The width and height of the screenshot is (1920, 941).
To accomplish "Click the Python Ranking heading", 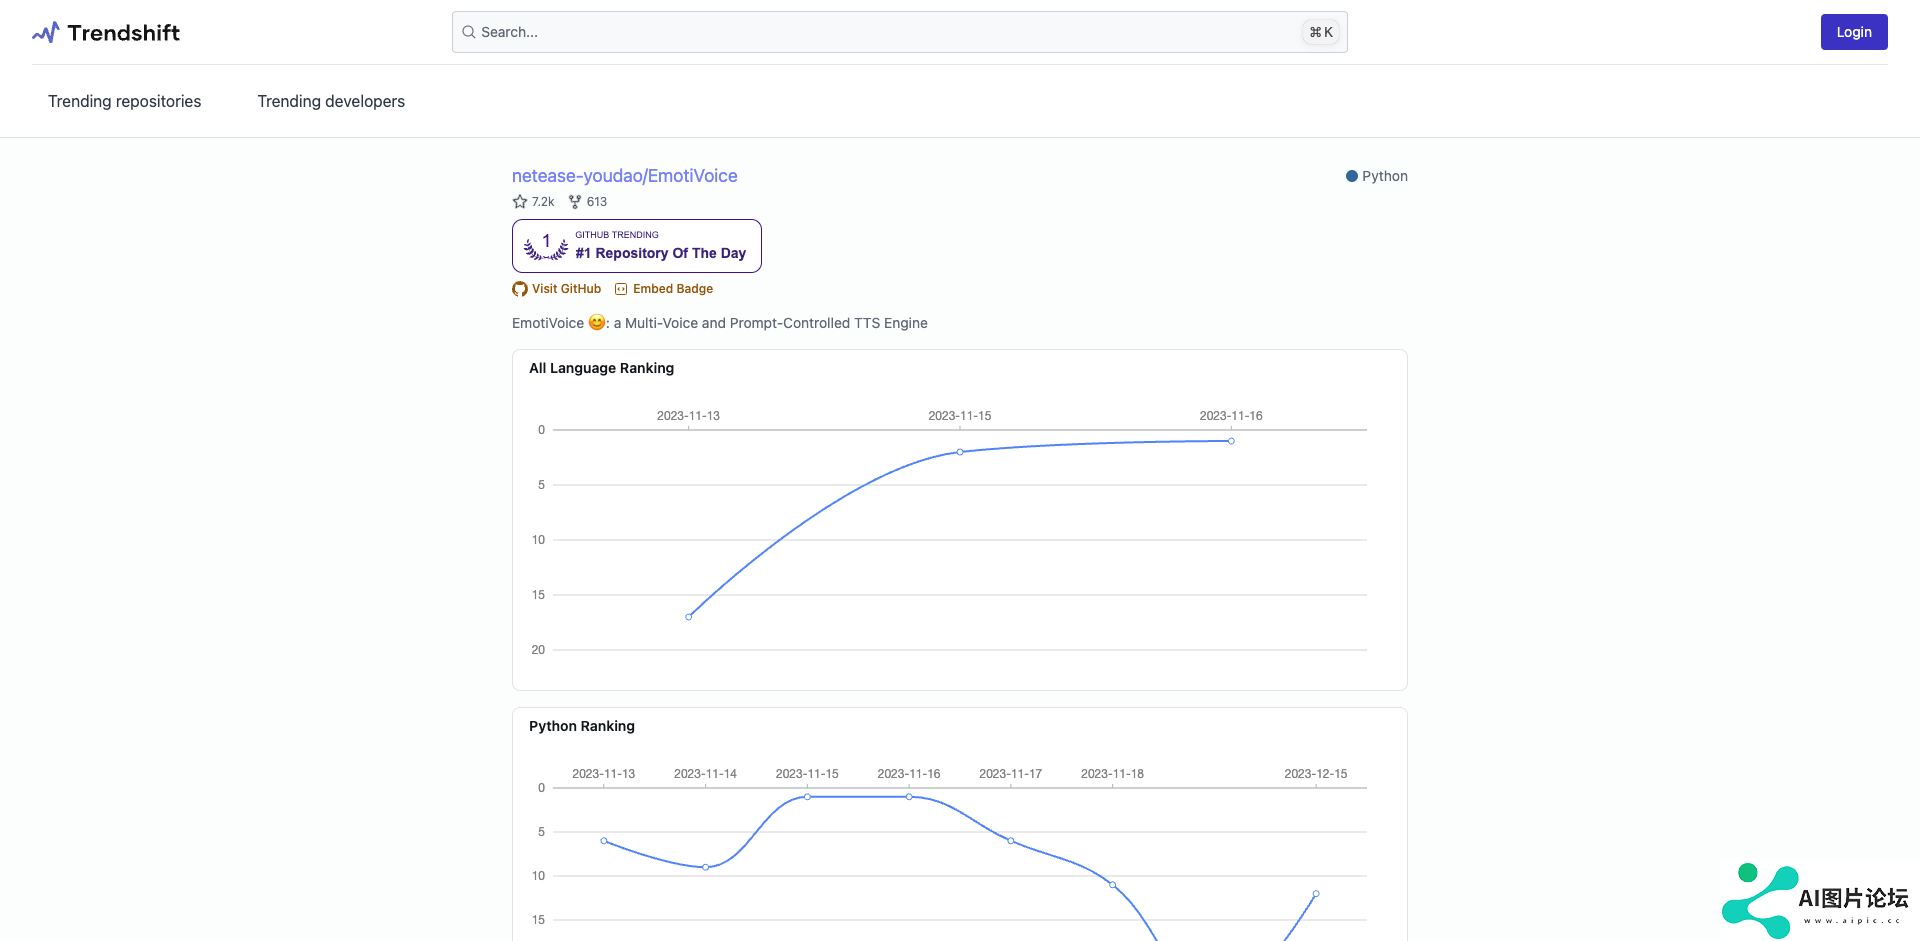I will click(x=582, y=726).
